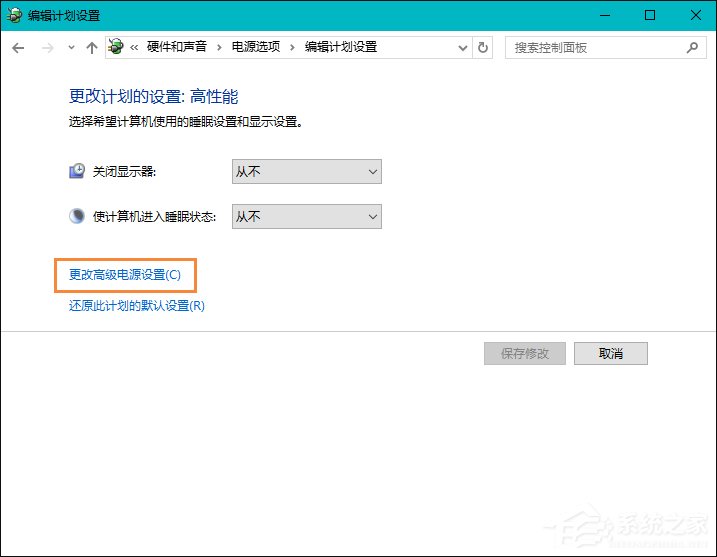This screenshot has width=717, height=557.
Task: Refresh the page with the refresh icon
Action: 482,48
